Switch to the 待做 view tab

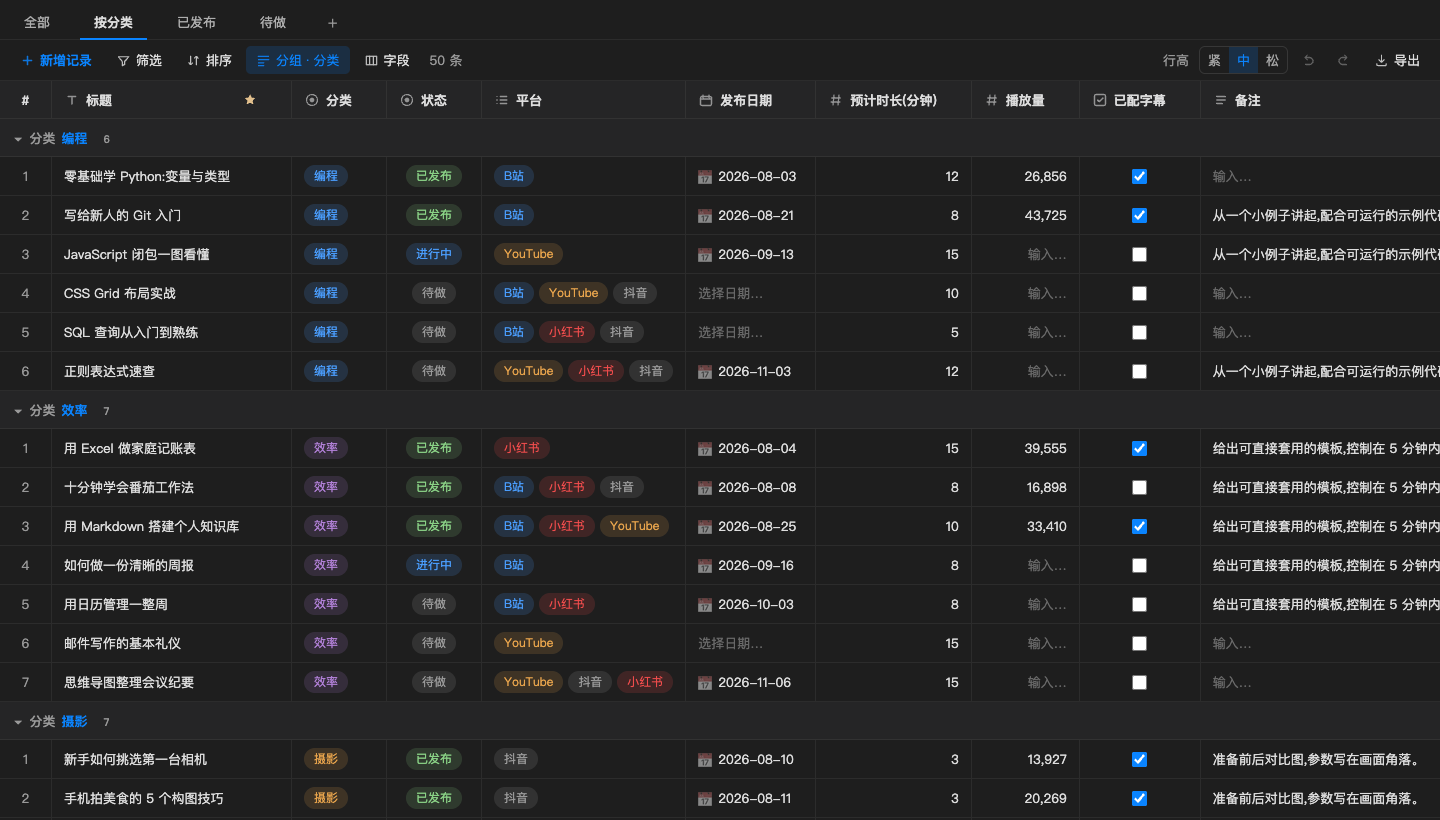pyautogui.click(x=273, y=22)
